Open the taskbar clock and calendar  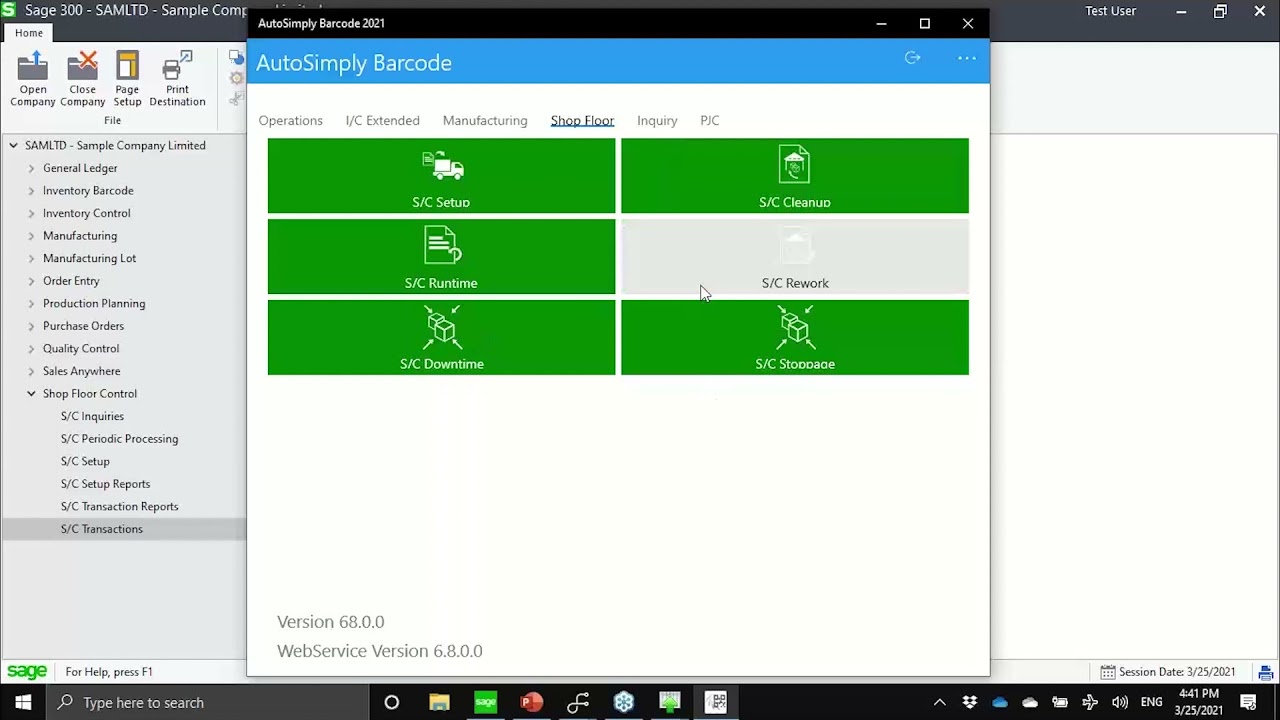click(1198, 702)
